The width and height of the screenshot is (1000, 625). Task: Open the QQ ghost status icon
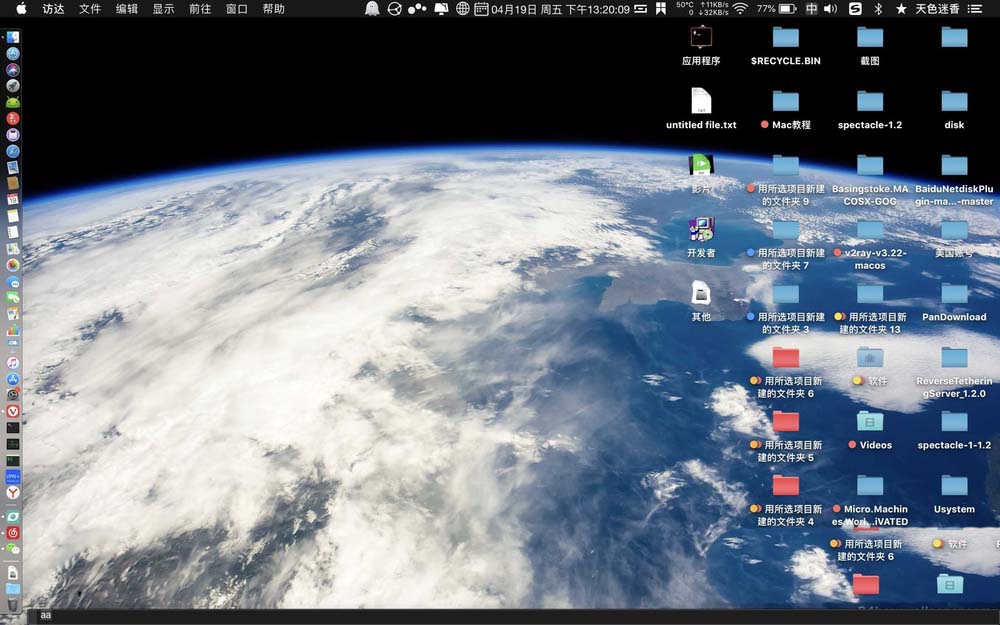point(372,9)
